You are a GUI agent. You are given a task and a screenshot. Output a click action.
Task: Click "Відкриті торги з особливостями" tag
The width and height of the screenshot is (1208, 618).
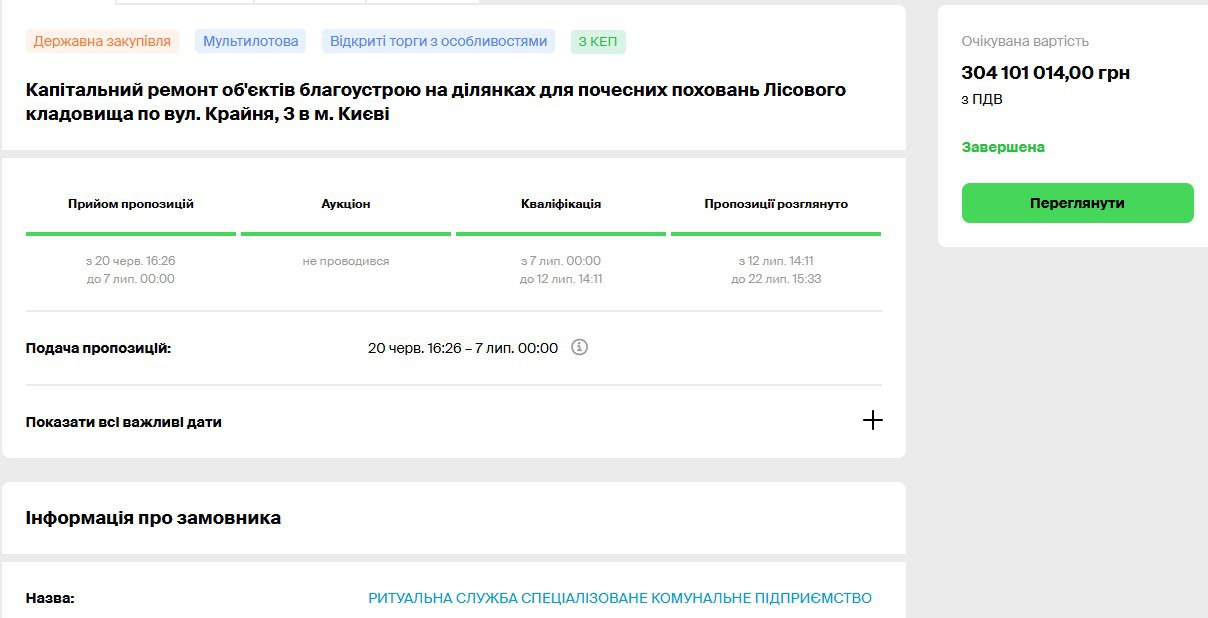coord(438,41)
